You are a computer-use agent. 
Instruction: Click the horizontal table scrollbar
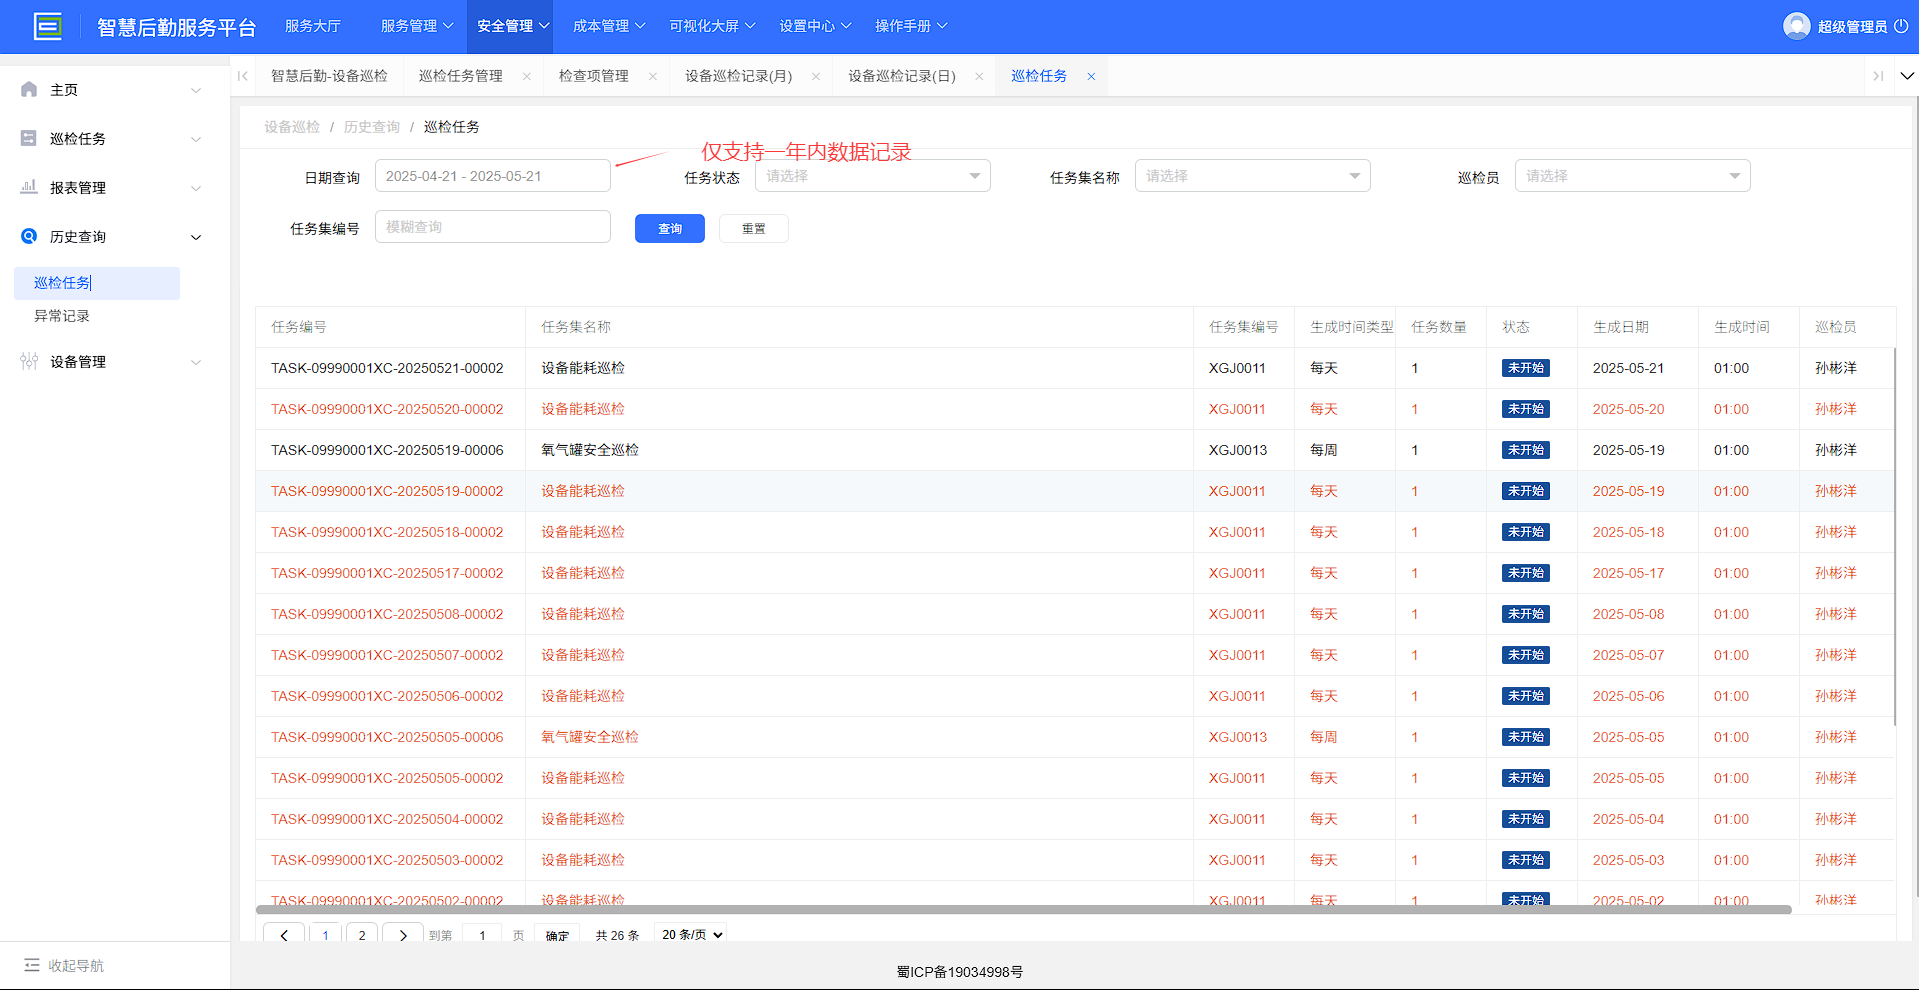point(1023,909)
